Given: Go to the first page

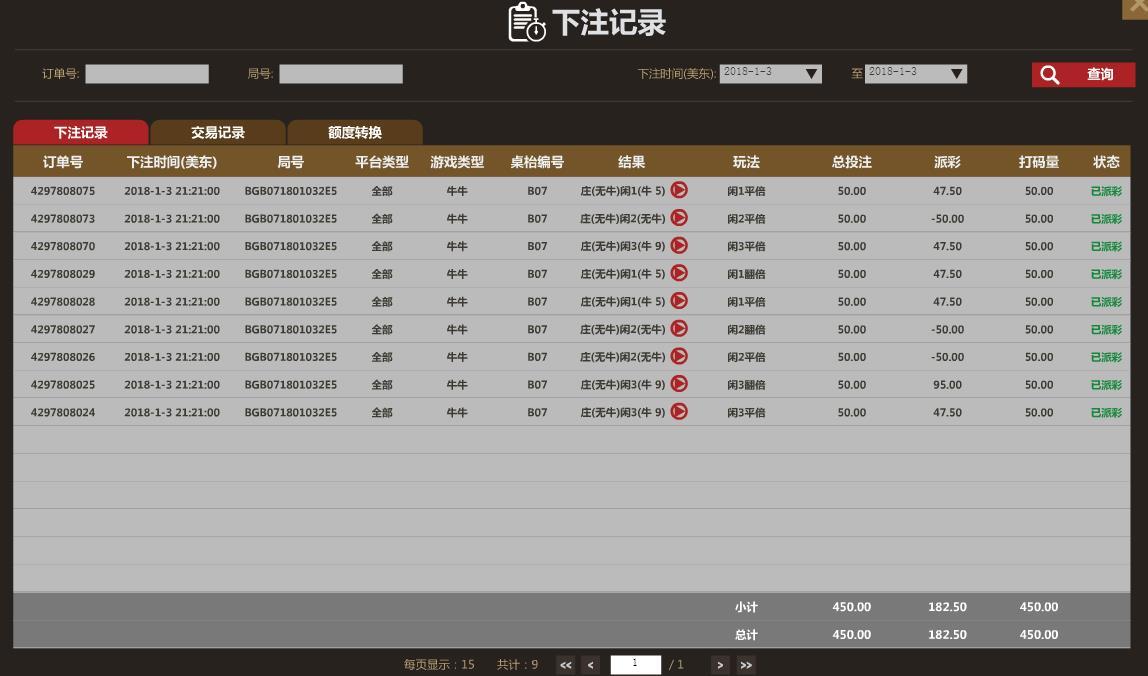Looking at the screenshot, I should (x=566, y=665).
